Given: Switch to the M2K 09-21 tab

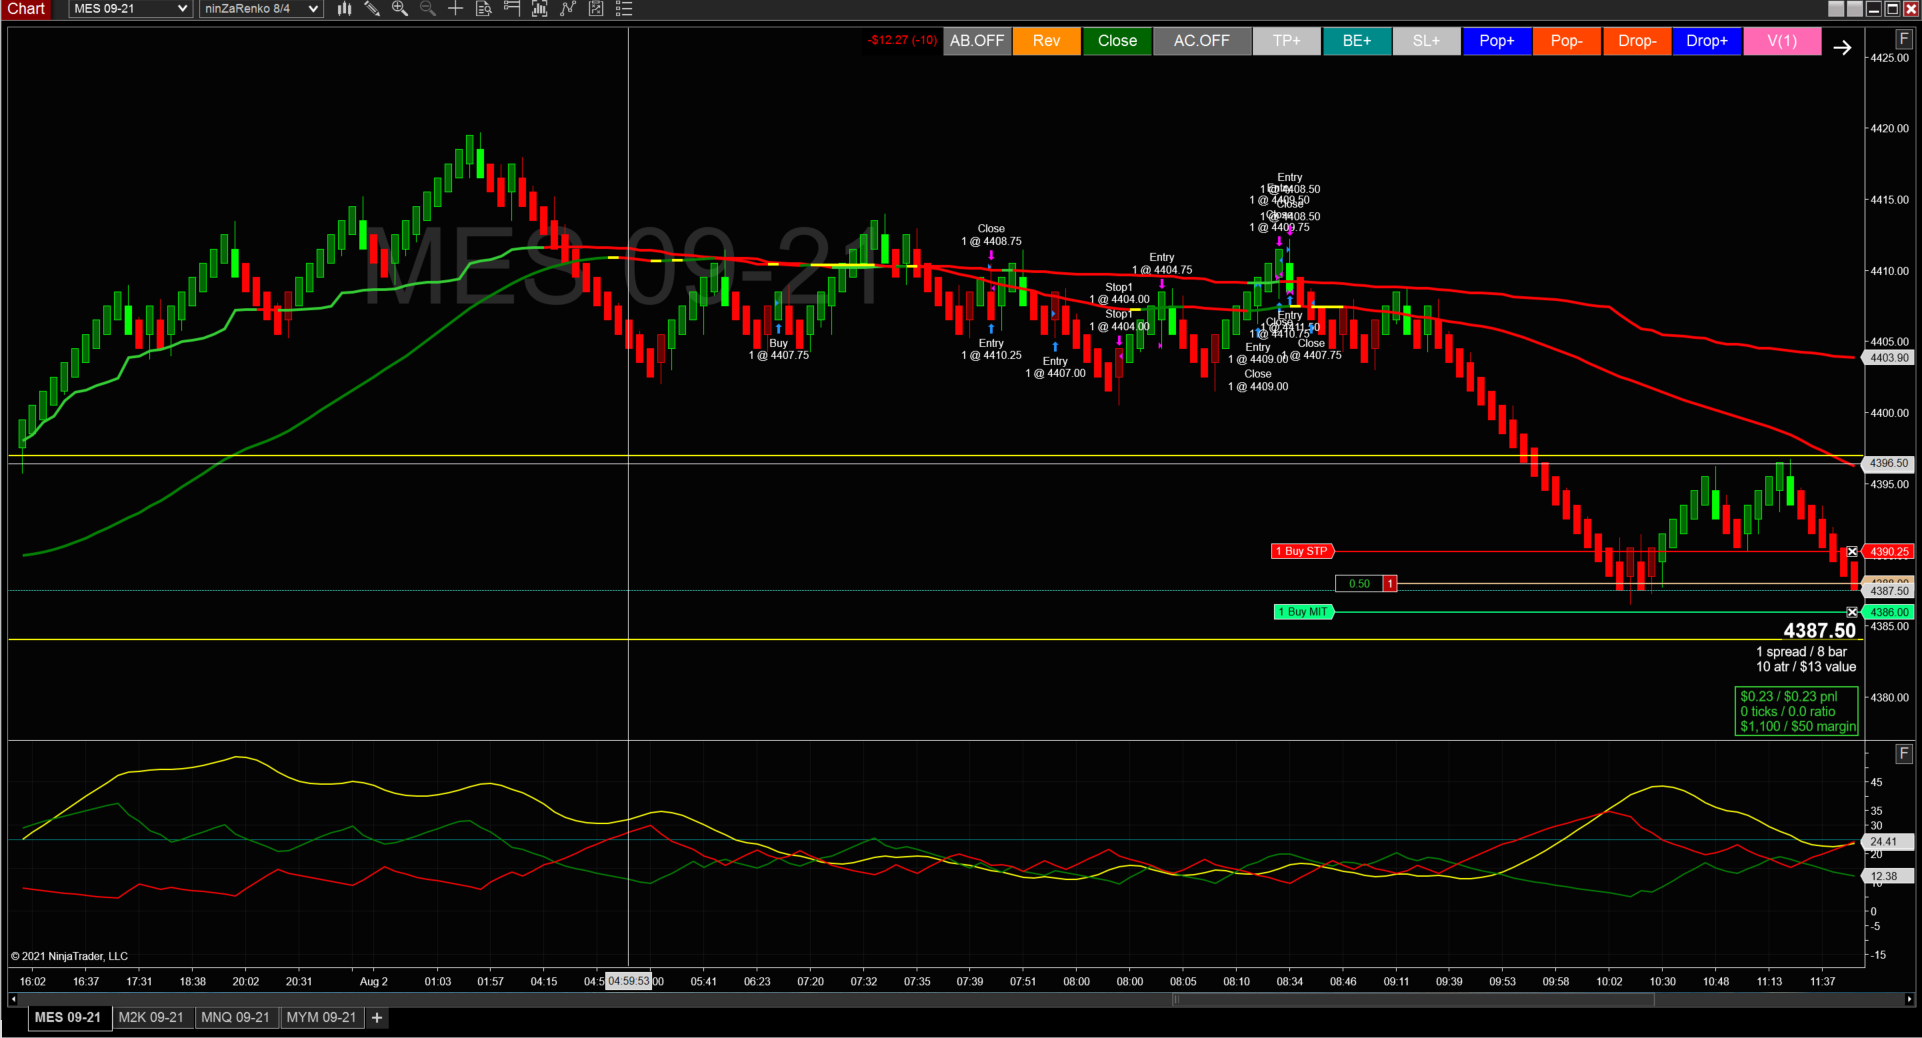Looking at the screenshot, I should pyautogui.click(x=151, y=1018).
